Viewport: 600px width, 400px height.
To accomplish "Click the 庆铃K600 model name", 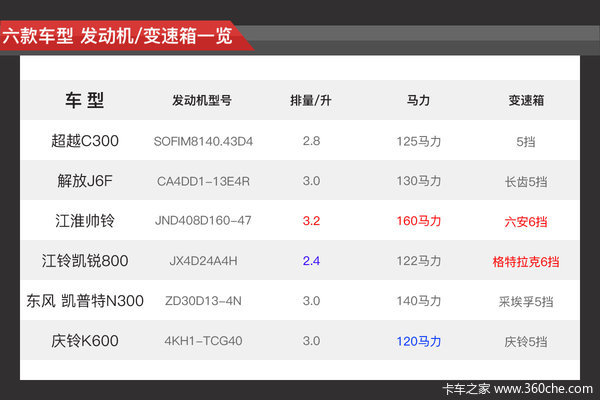I will [x=85, y=340].
